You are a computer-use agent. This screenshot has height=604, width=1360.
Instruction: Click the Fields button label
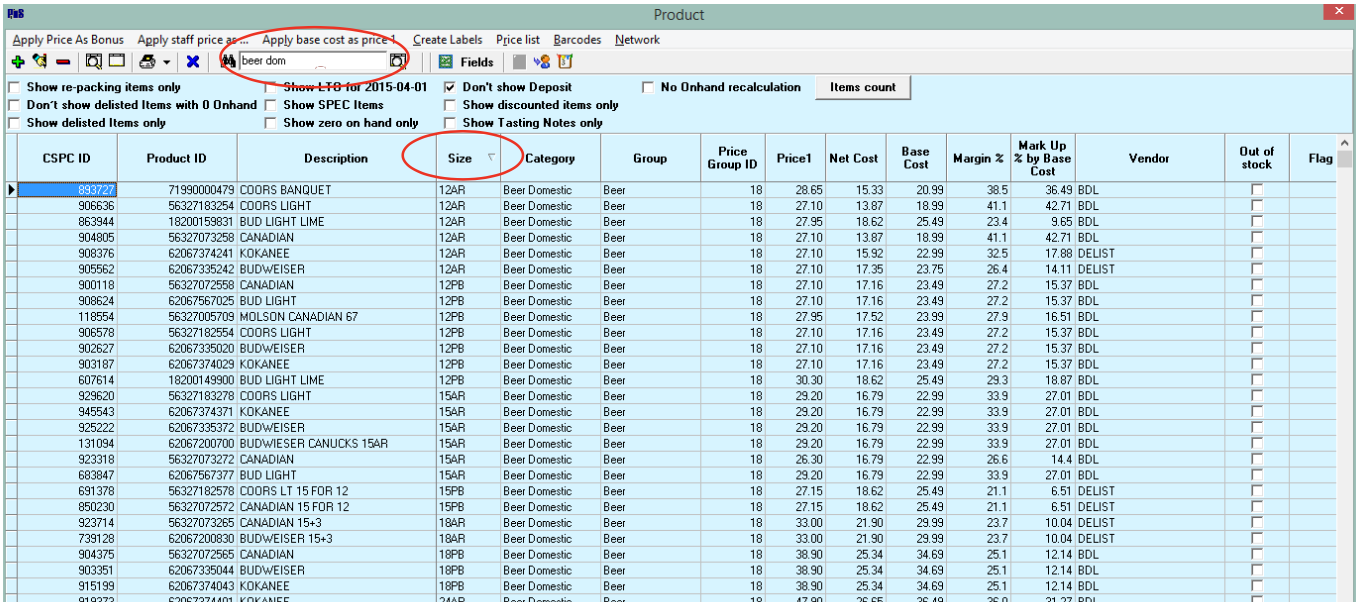[477, 62]
